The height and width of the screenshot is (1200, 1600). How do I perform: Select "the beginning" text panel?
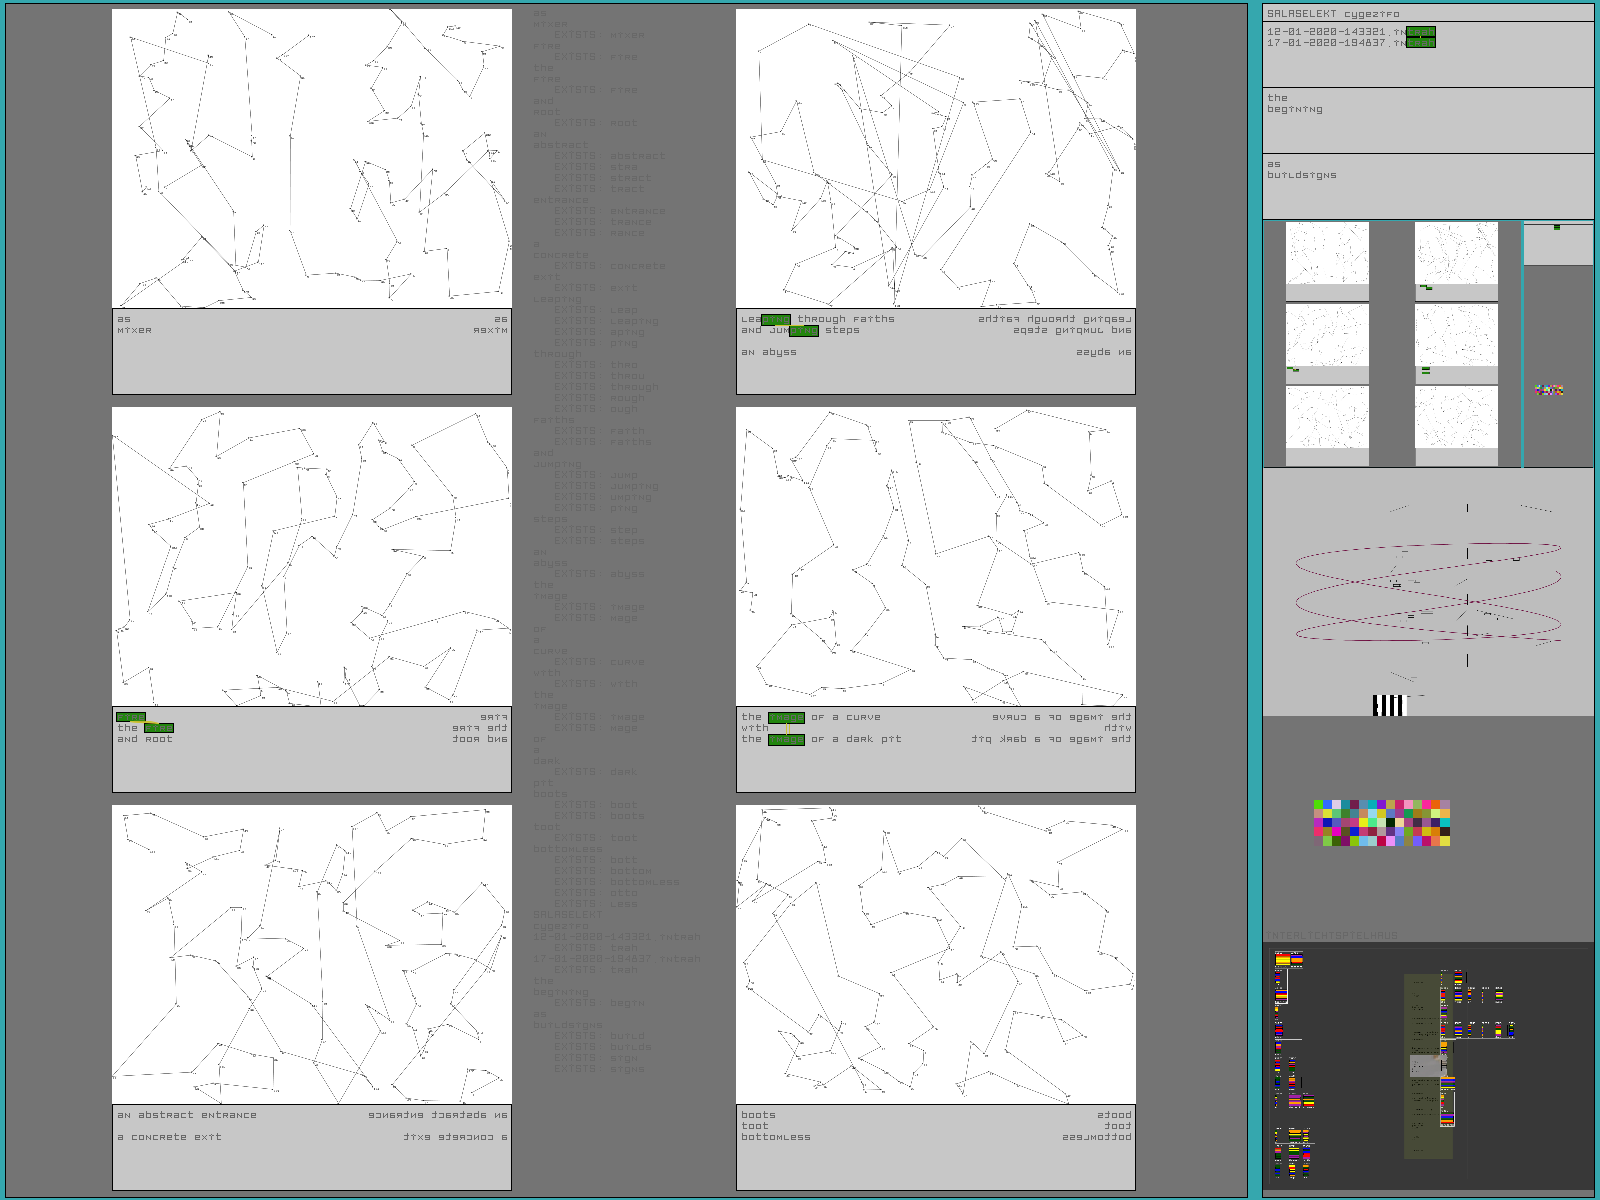click(1427, 119)
